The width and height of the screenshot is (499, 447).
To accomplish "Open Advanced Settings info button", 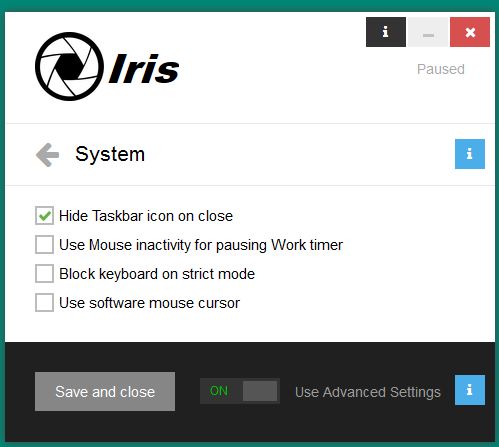I will [470, 390].
